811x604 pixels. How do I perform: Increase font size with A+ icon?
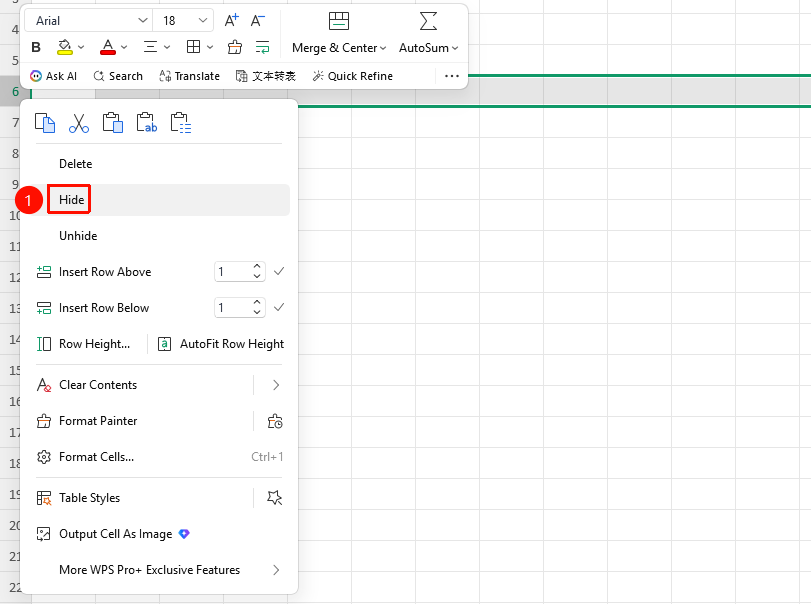231,21
